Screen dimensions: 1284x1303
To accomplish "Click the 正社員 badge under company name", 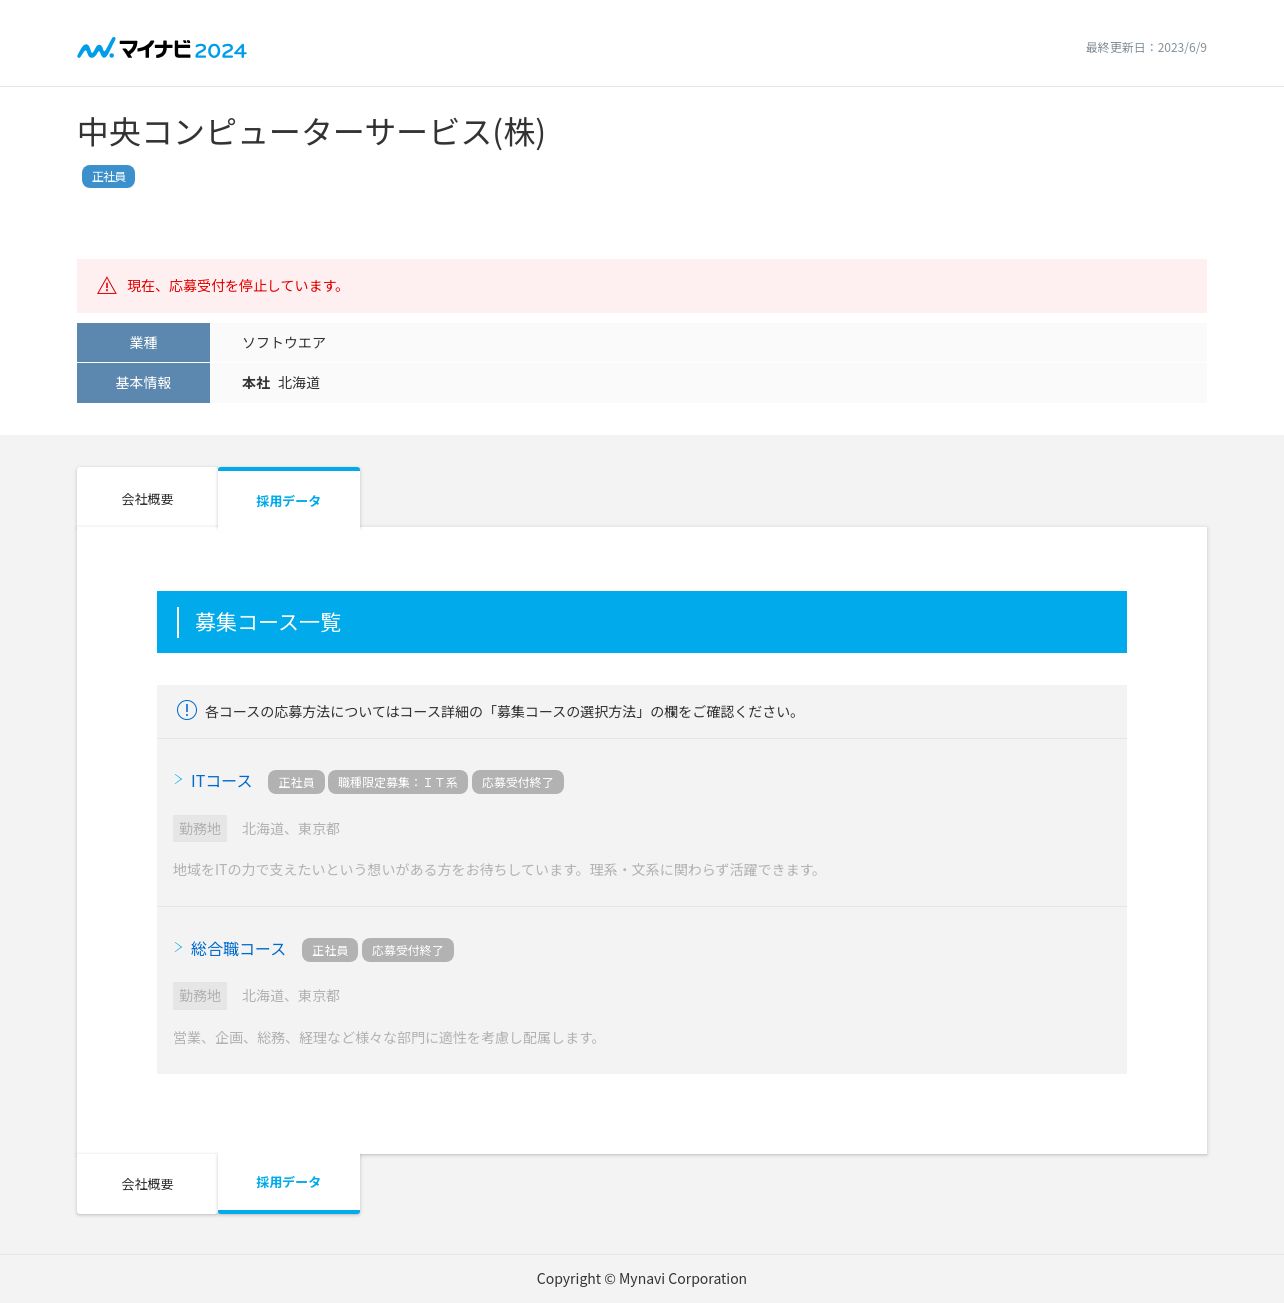I will tap(108, 177).
